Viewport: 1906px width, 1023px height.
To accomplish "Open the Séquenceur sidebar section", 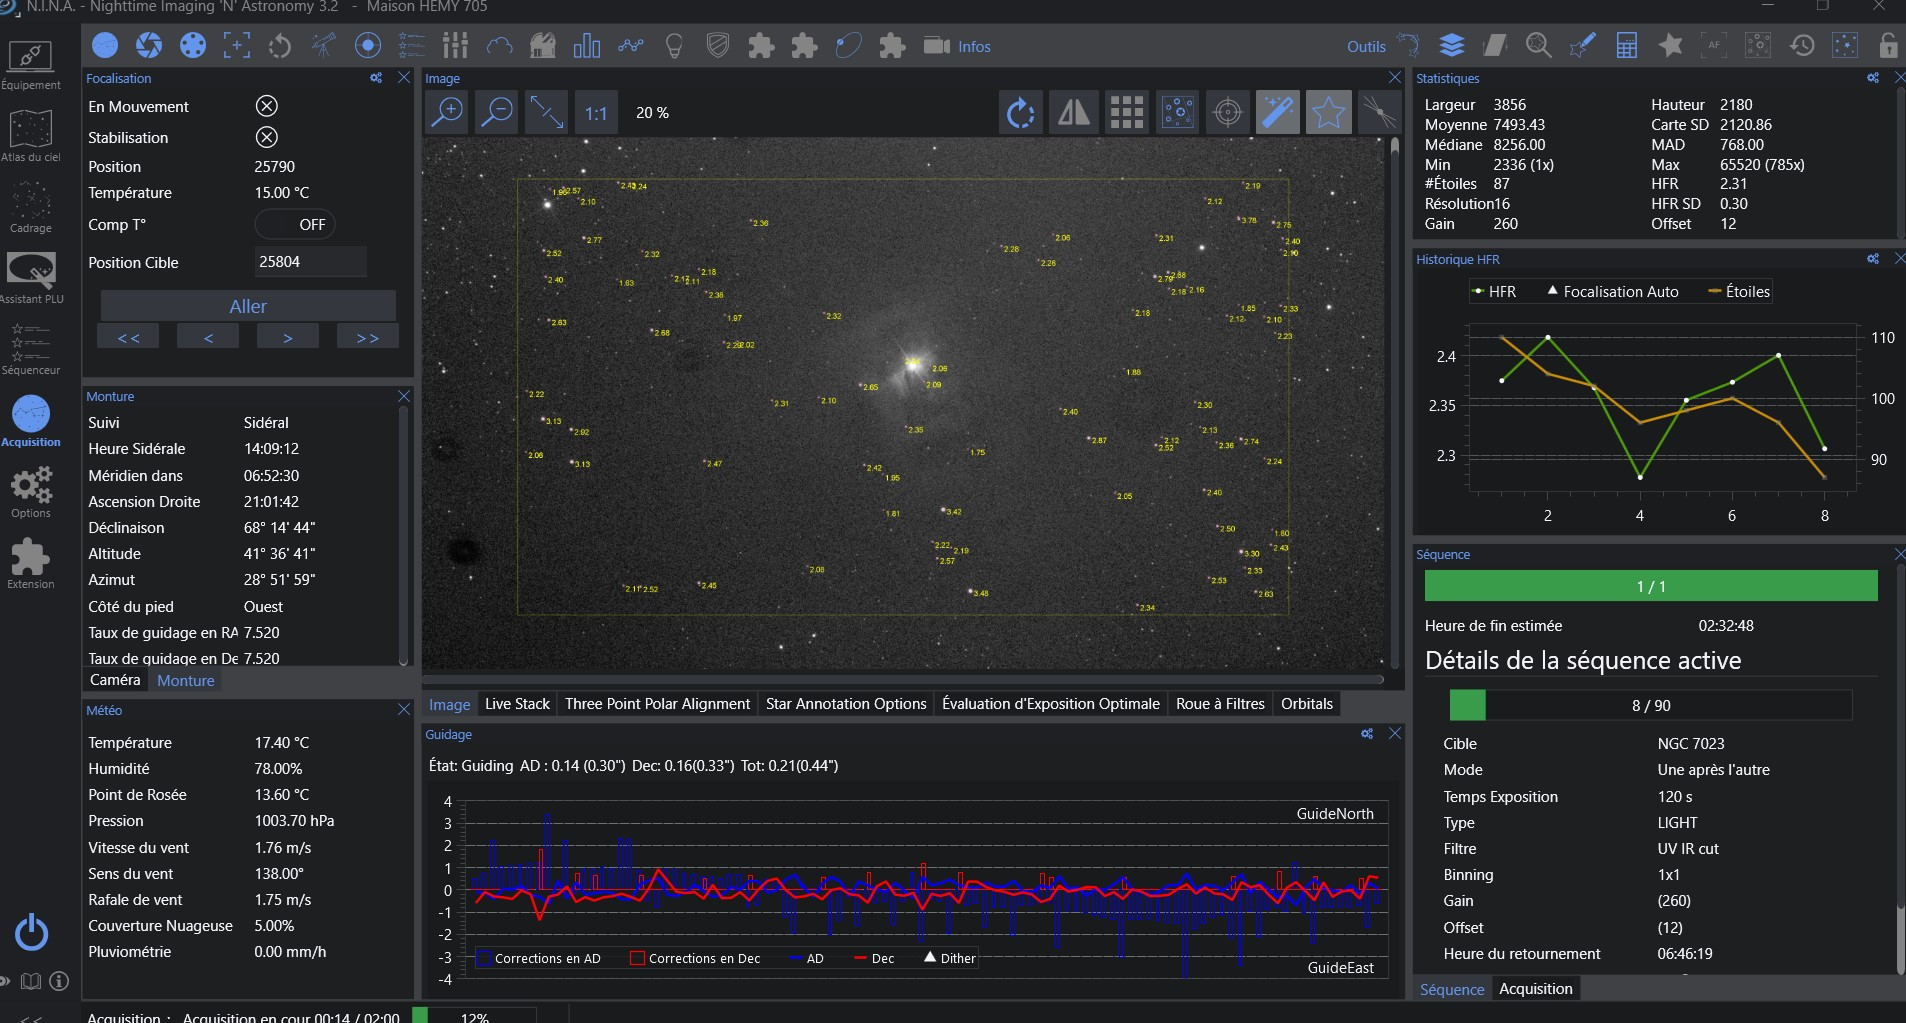I will click(31, 346).
